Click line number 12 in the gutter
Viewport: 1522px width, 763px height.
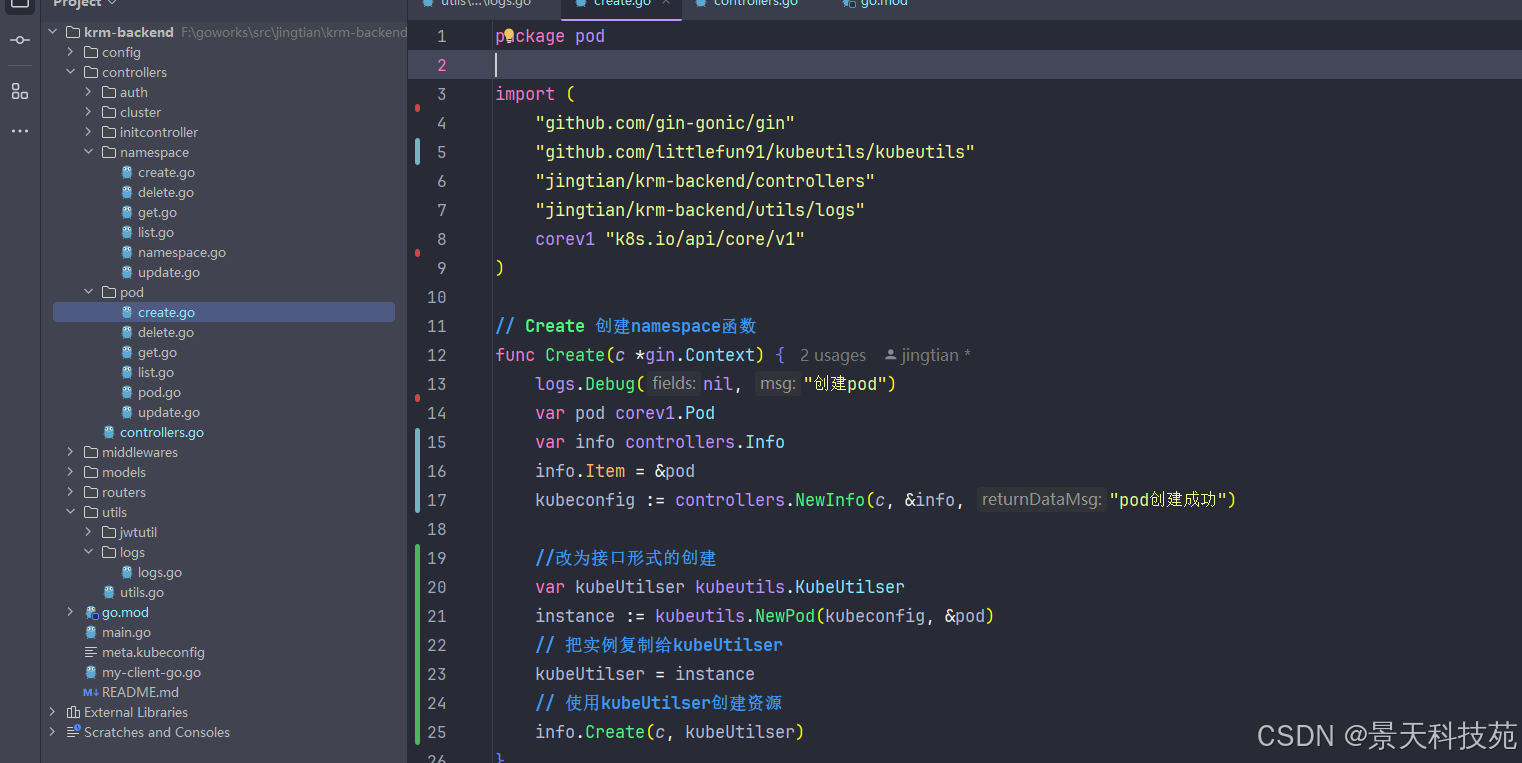436,355
